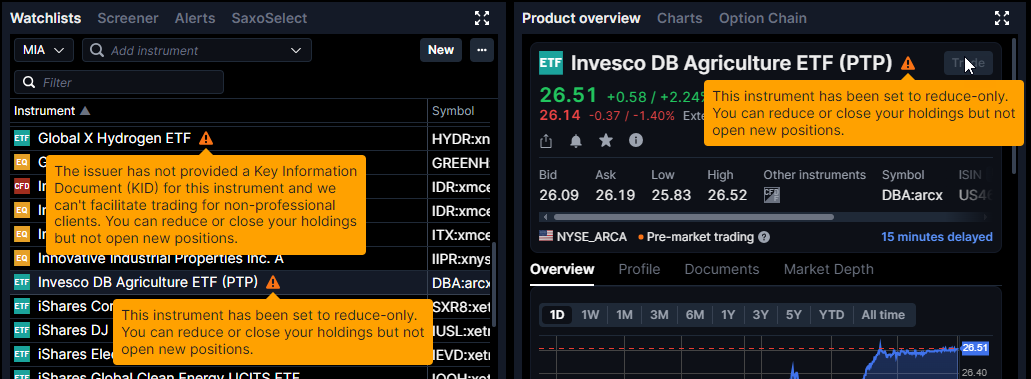1031x379 pixels.
Task: Select the 5Y chart range
Action: (x=794, y=315)
